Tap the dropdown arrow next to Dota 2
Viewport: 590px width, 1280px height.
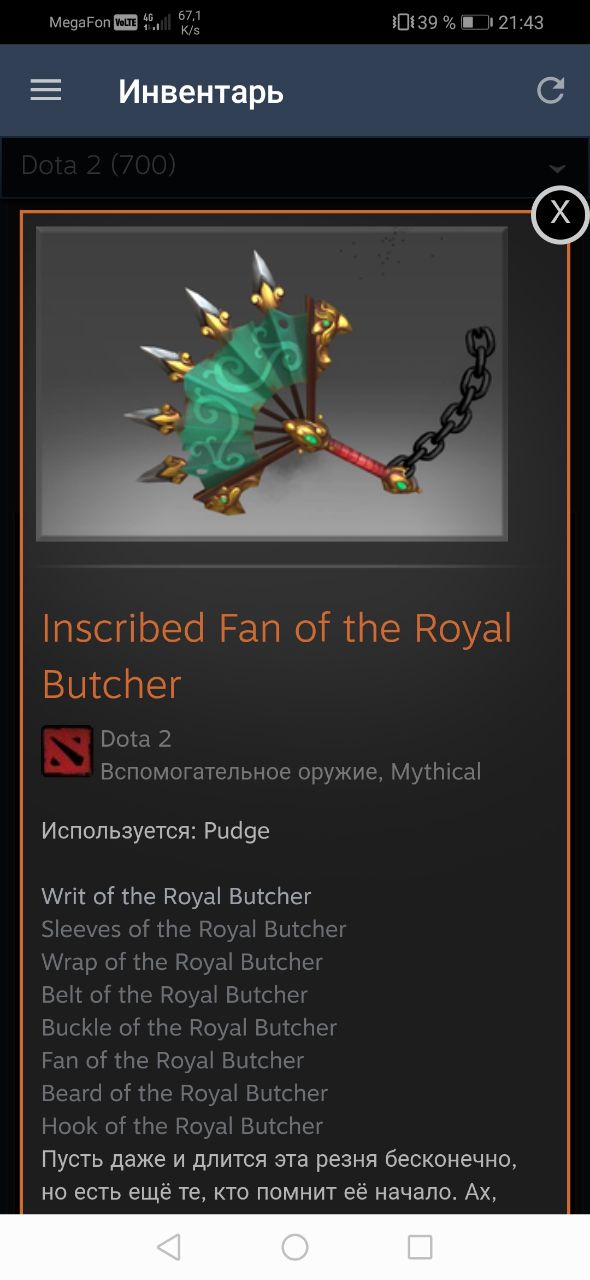coord(557,168)
